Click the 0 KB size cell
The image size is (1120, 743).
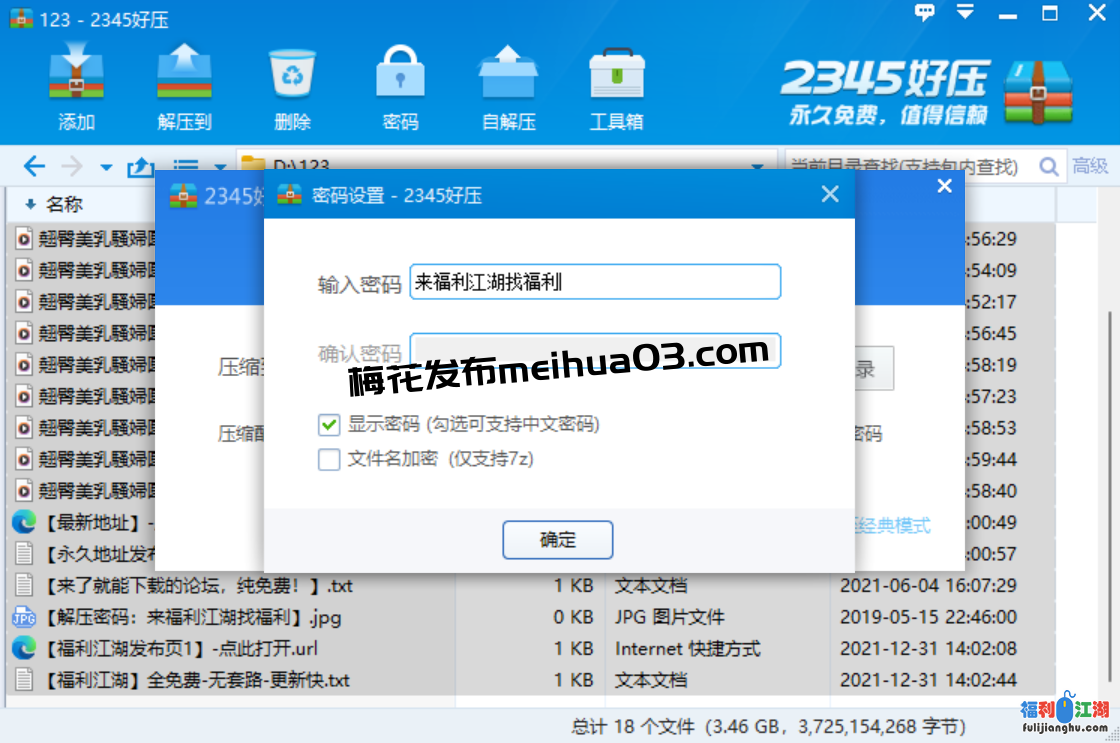click(x=574, y=617)
